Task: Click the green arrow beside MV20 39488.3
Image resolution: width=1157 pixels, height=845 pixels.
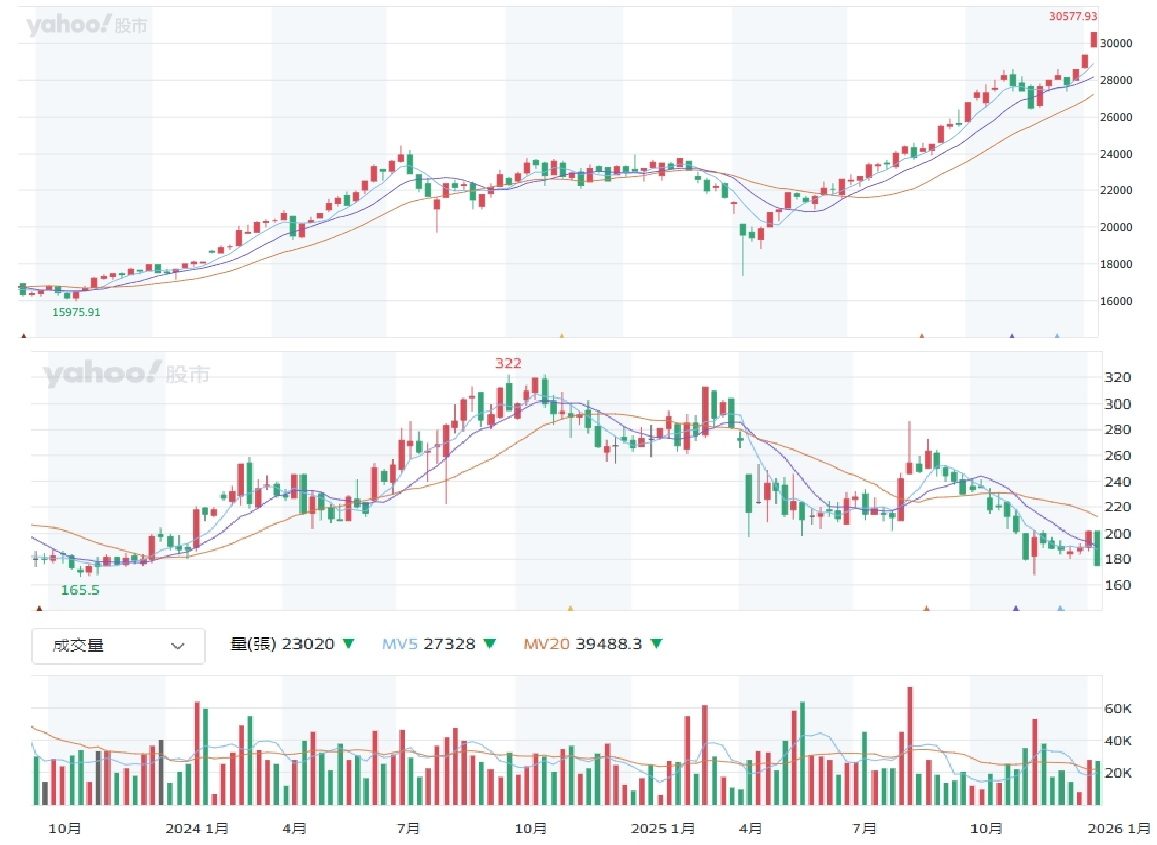Action: pos(656,644)
